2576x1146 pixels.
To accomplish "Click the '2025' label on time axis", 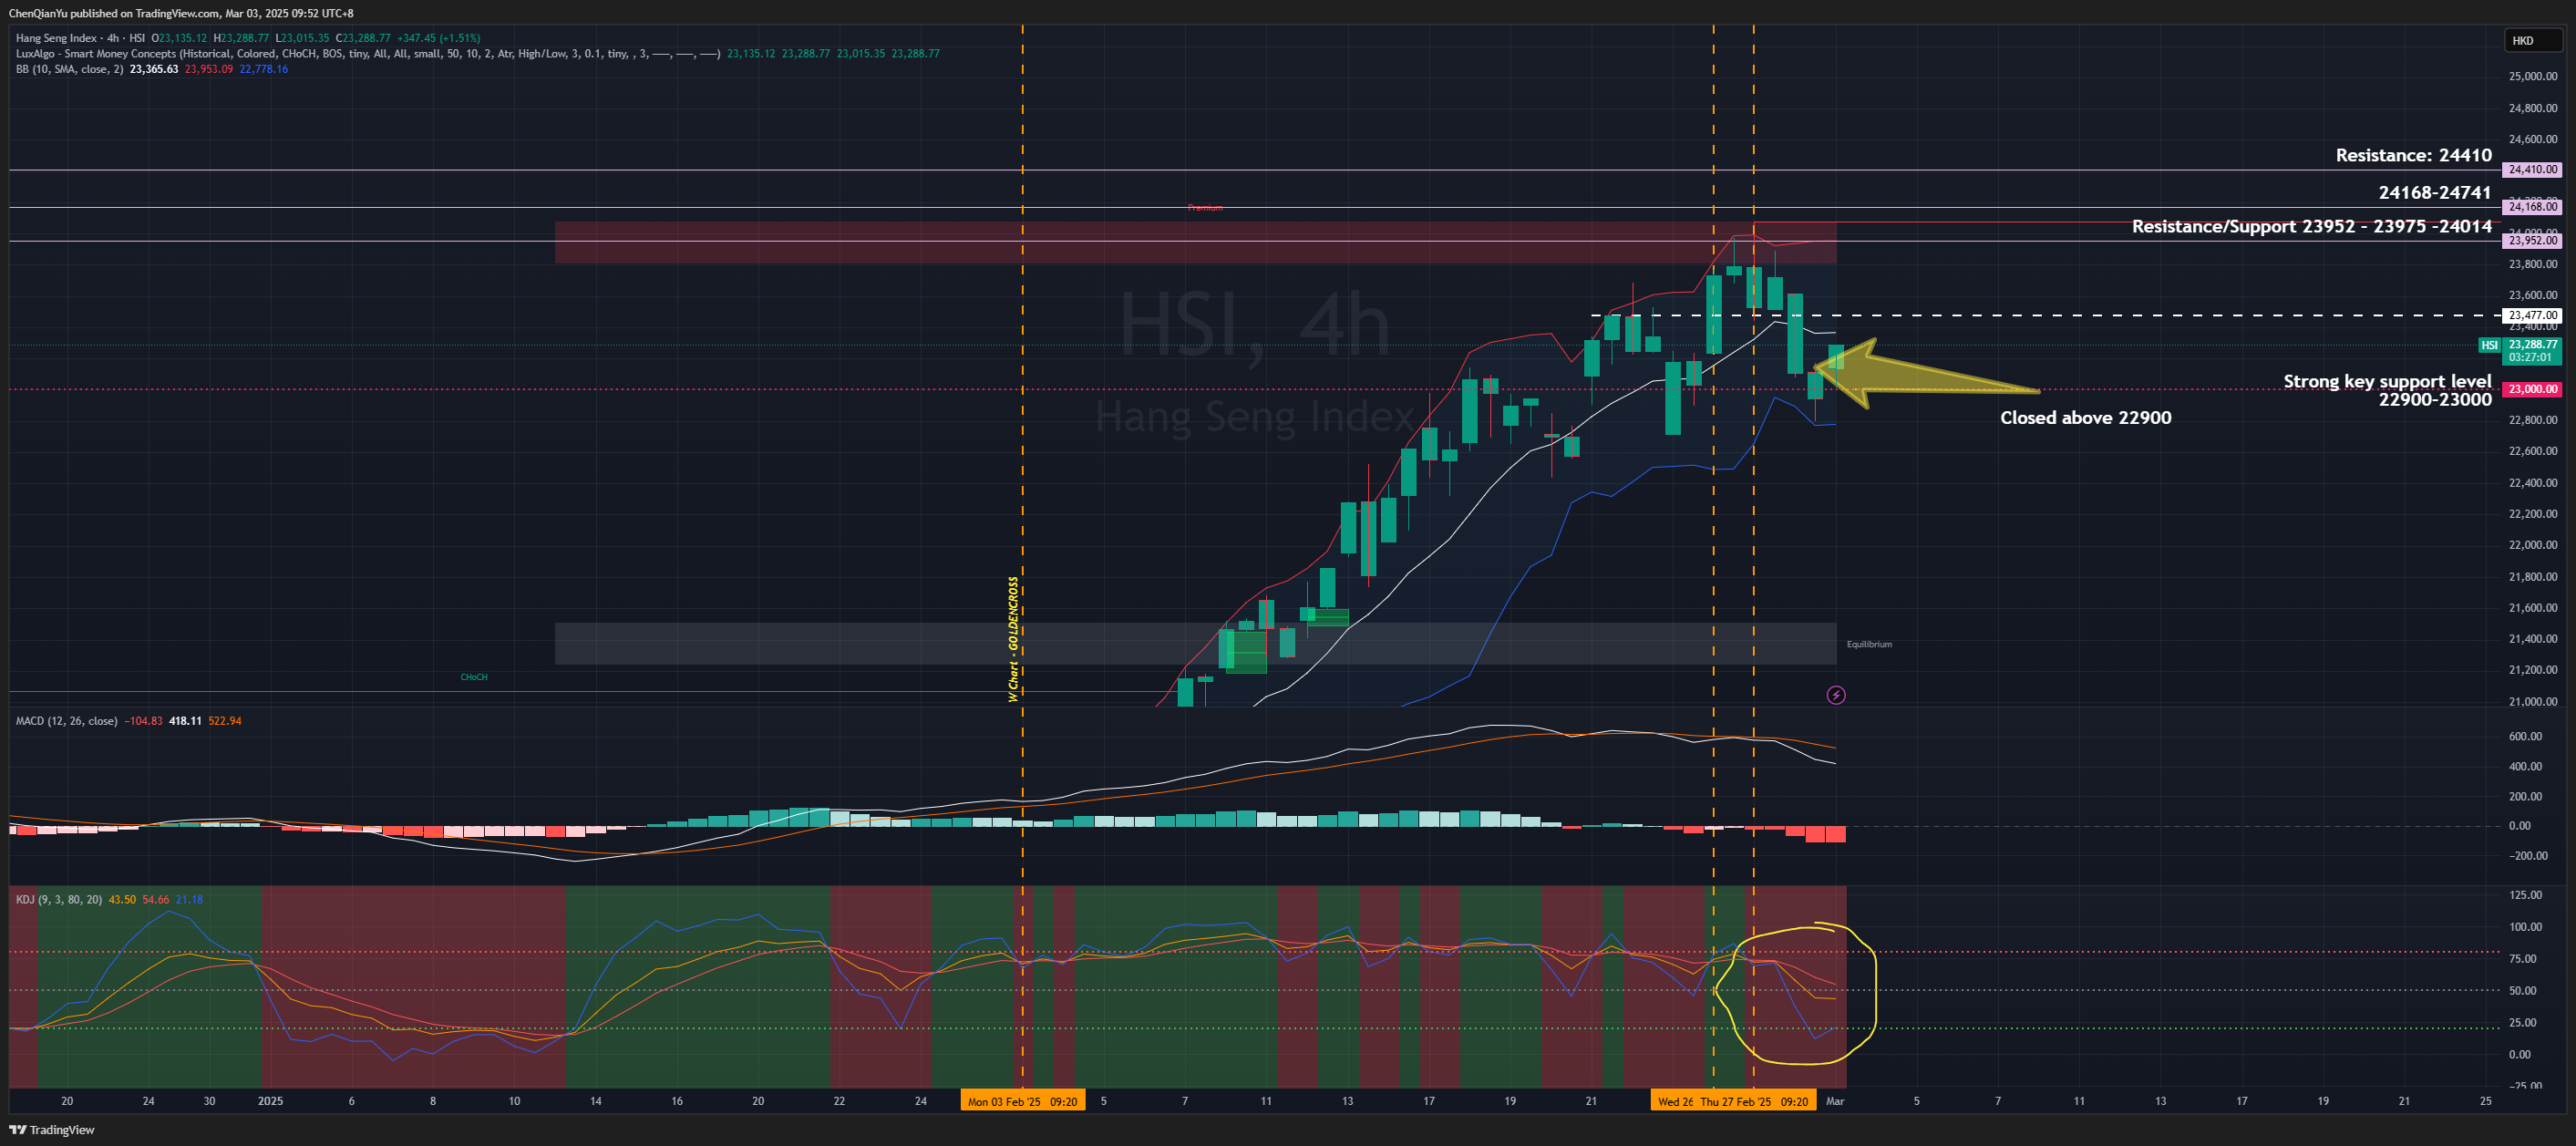I will tap(270, 1101).
